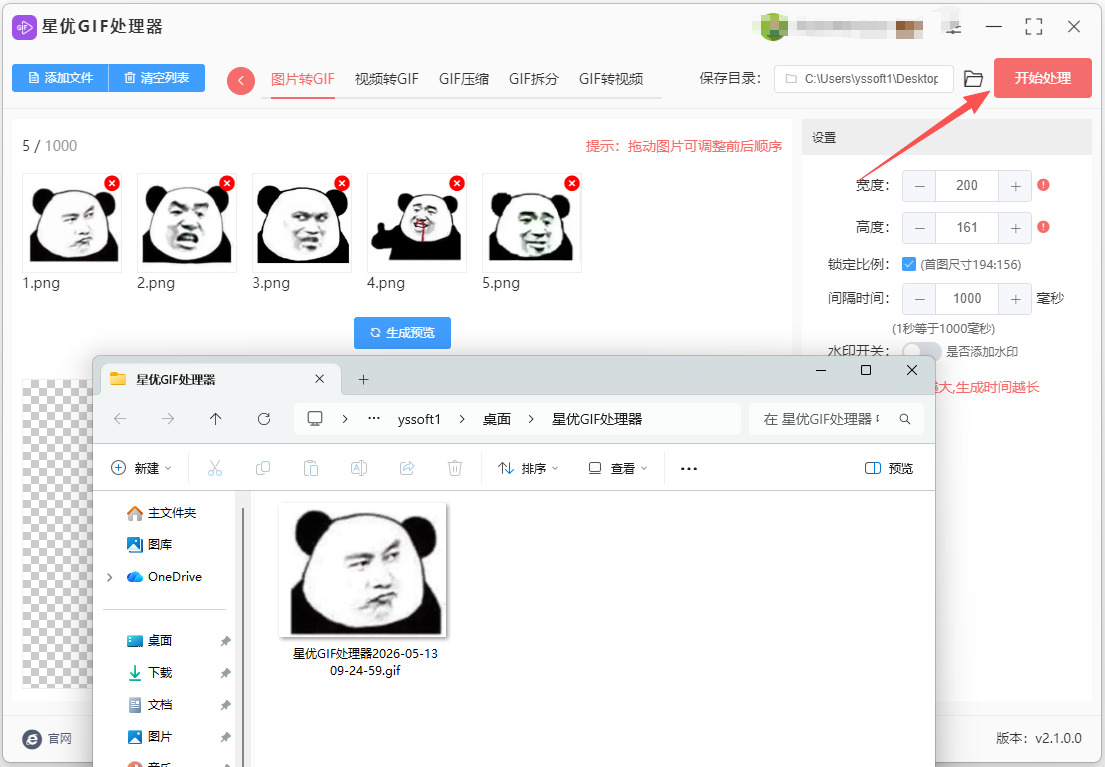Decrease 间隔时间 with the minus button

pos(919,299)
